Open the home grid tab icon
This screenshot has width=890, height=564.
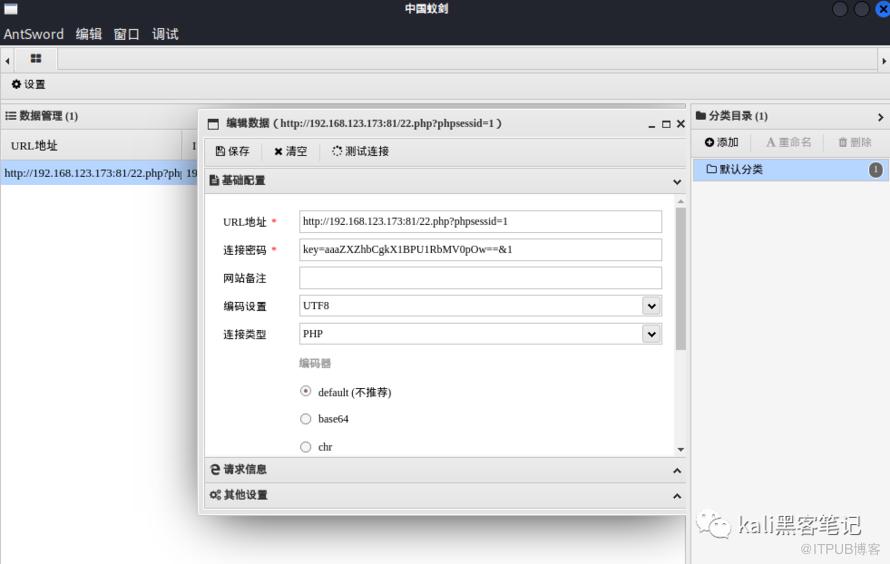[36, 58]
